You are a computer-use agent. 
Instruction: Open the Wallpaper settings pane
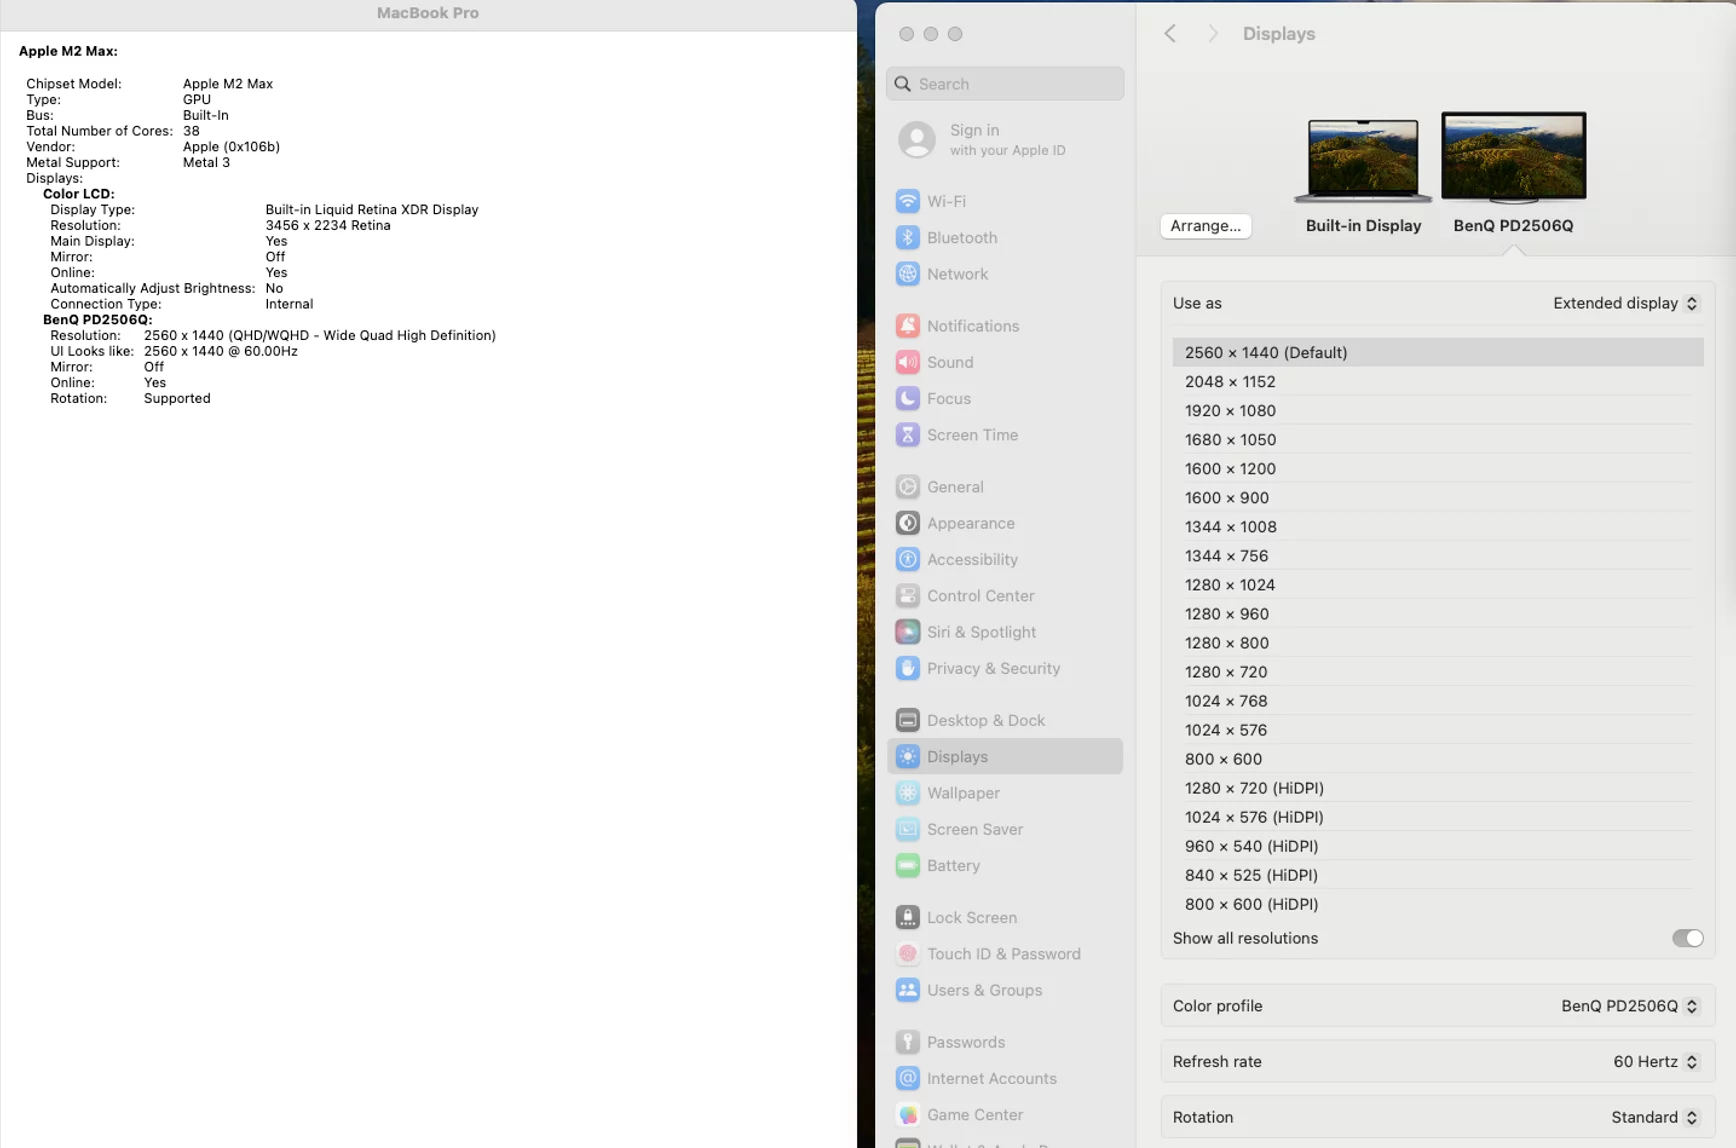click(x=962, y=793)
